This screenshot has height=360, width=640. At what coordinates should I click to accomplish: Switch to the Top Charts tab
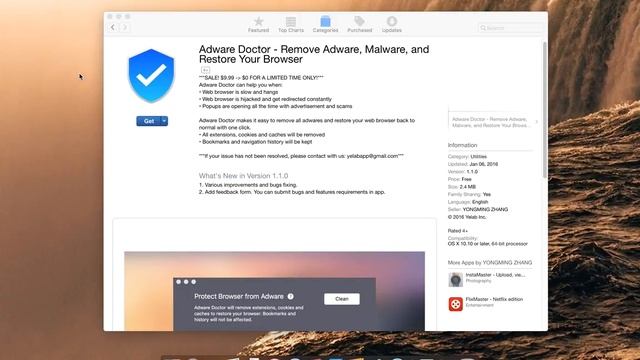pos(291,24)
